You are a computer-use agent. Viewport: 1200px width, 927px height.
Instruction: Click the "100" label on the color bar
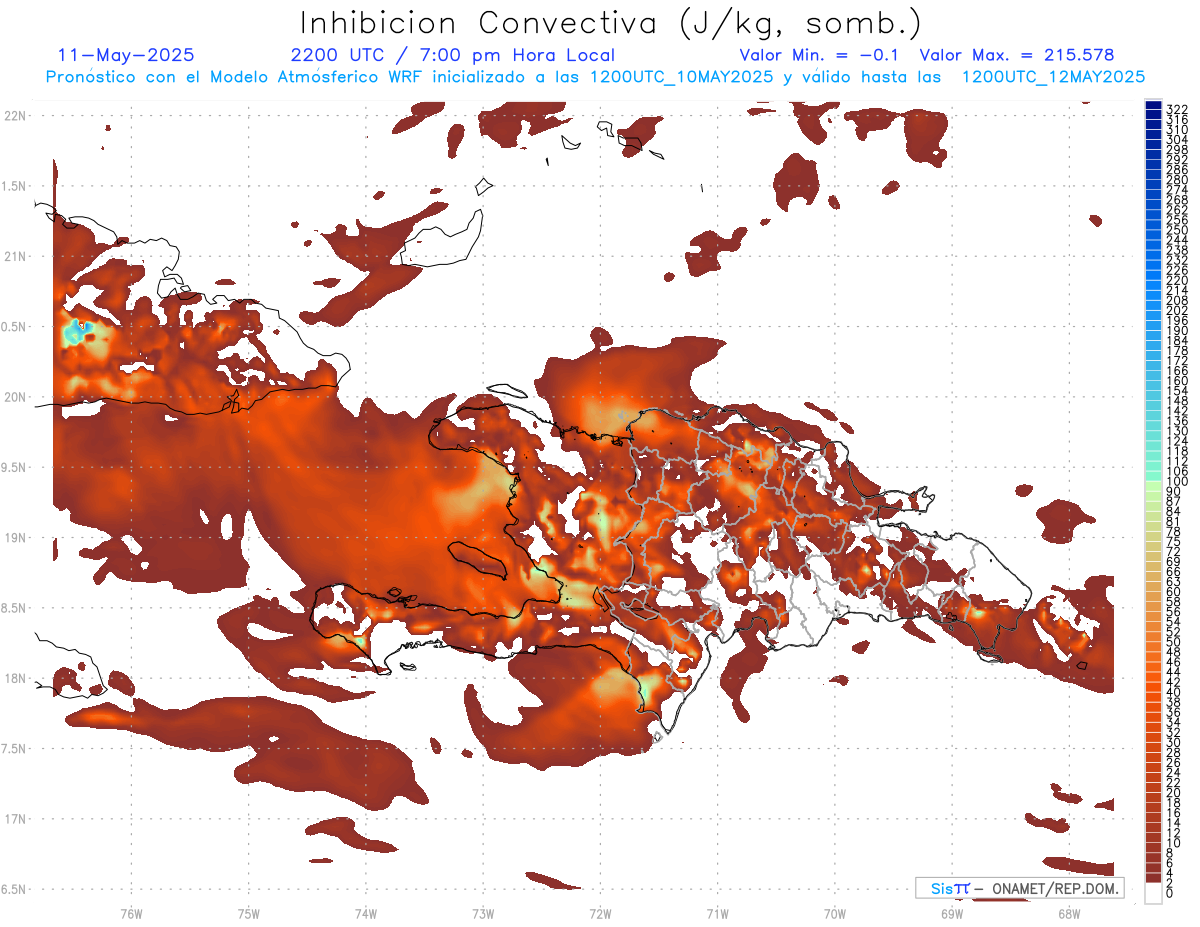(x=1177, y=483)
